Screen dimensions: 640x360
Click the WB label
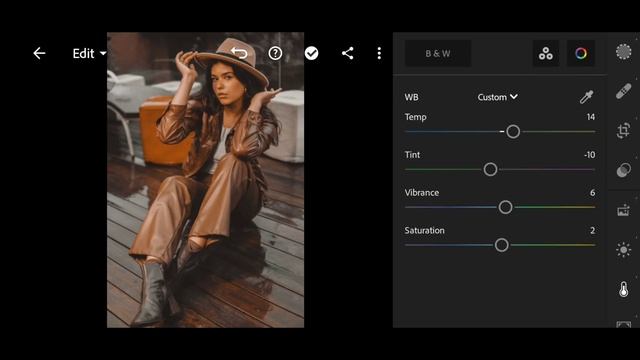coord(411,97)
